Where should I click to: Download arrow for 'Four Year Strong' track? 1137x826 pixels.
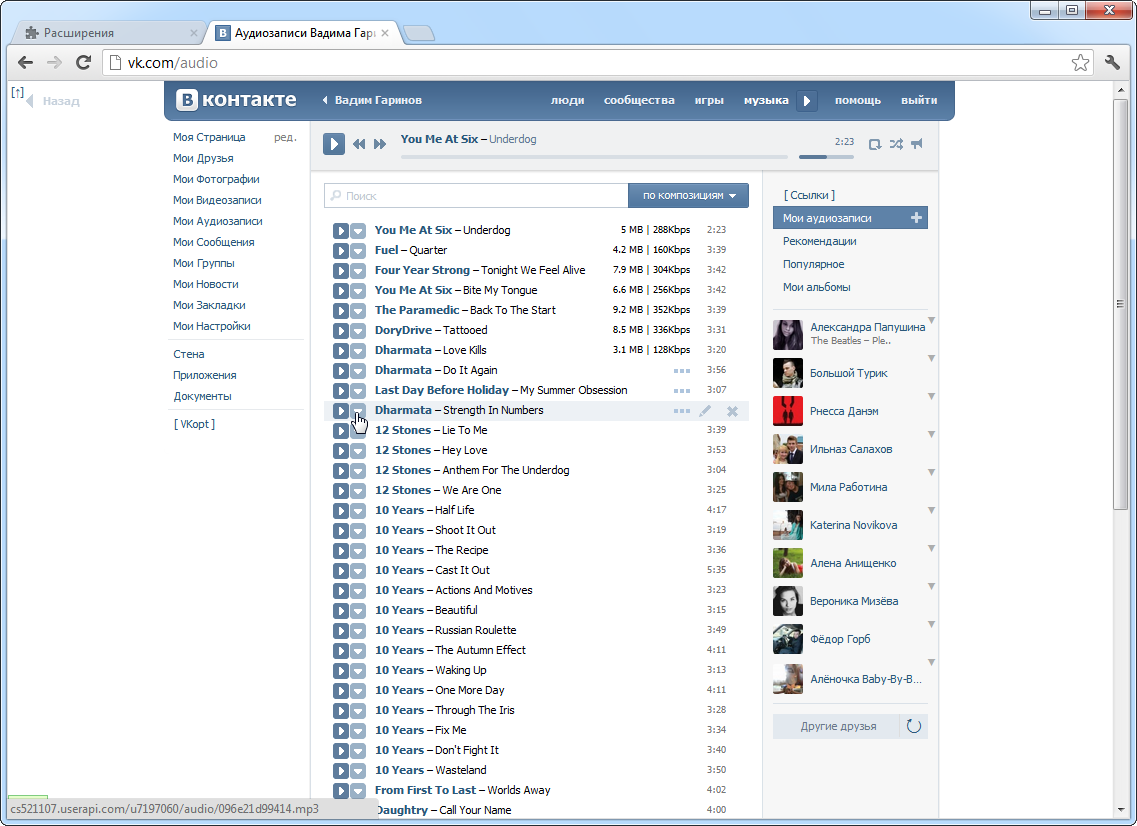358,270
